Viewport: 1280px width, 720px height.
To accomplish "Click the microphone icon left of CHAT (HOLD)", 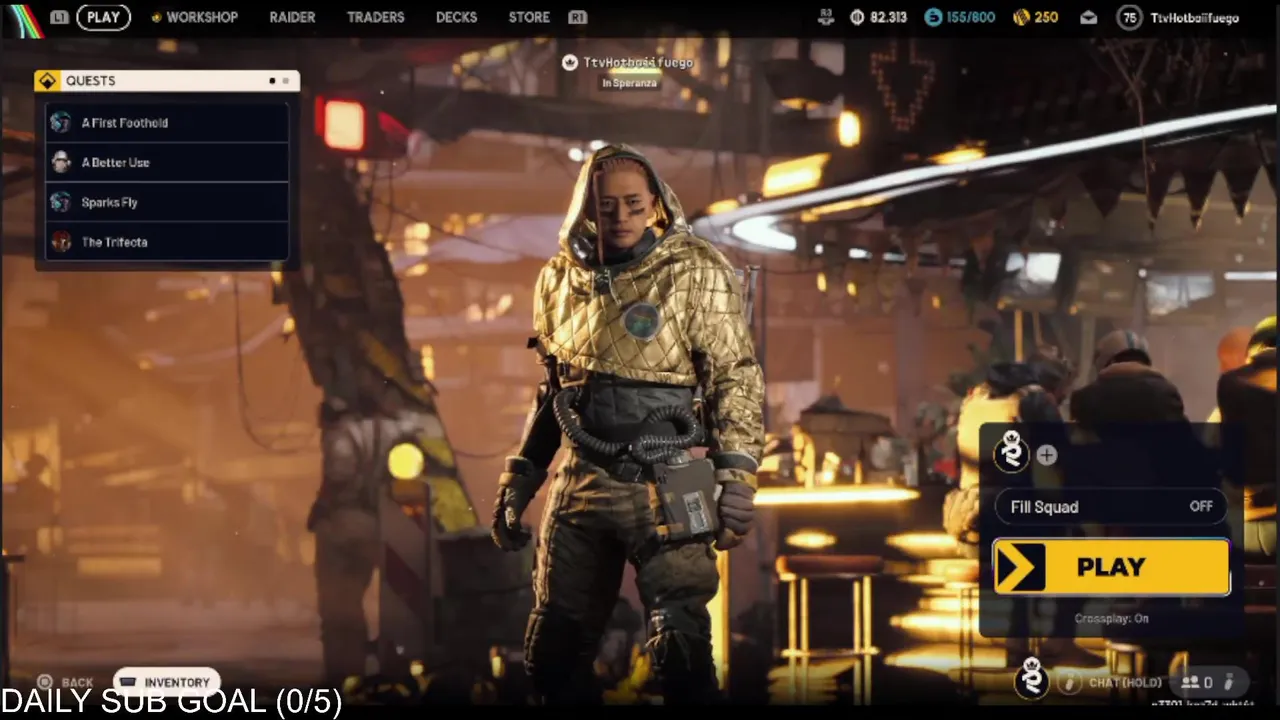I will pyautogui.click(x=1070, y=683).
